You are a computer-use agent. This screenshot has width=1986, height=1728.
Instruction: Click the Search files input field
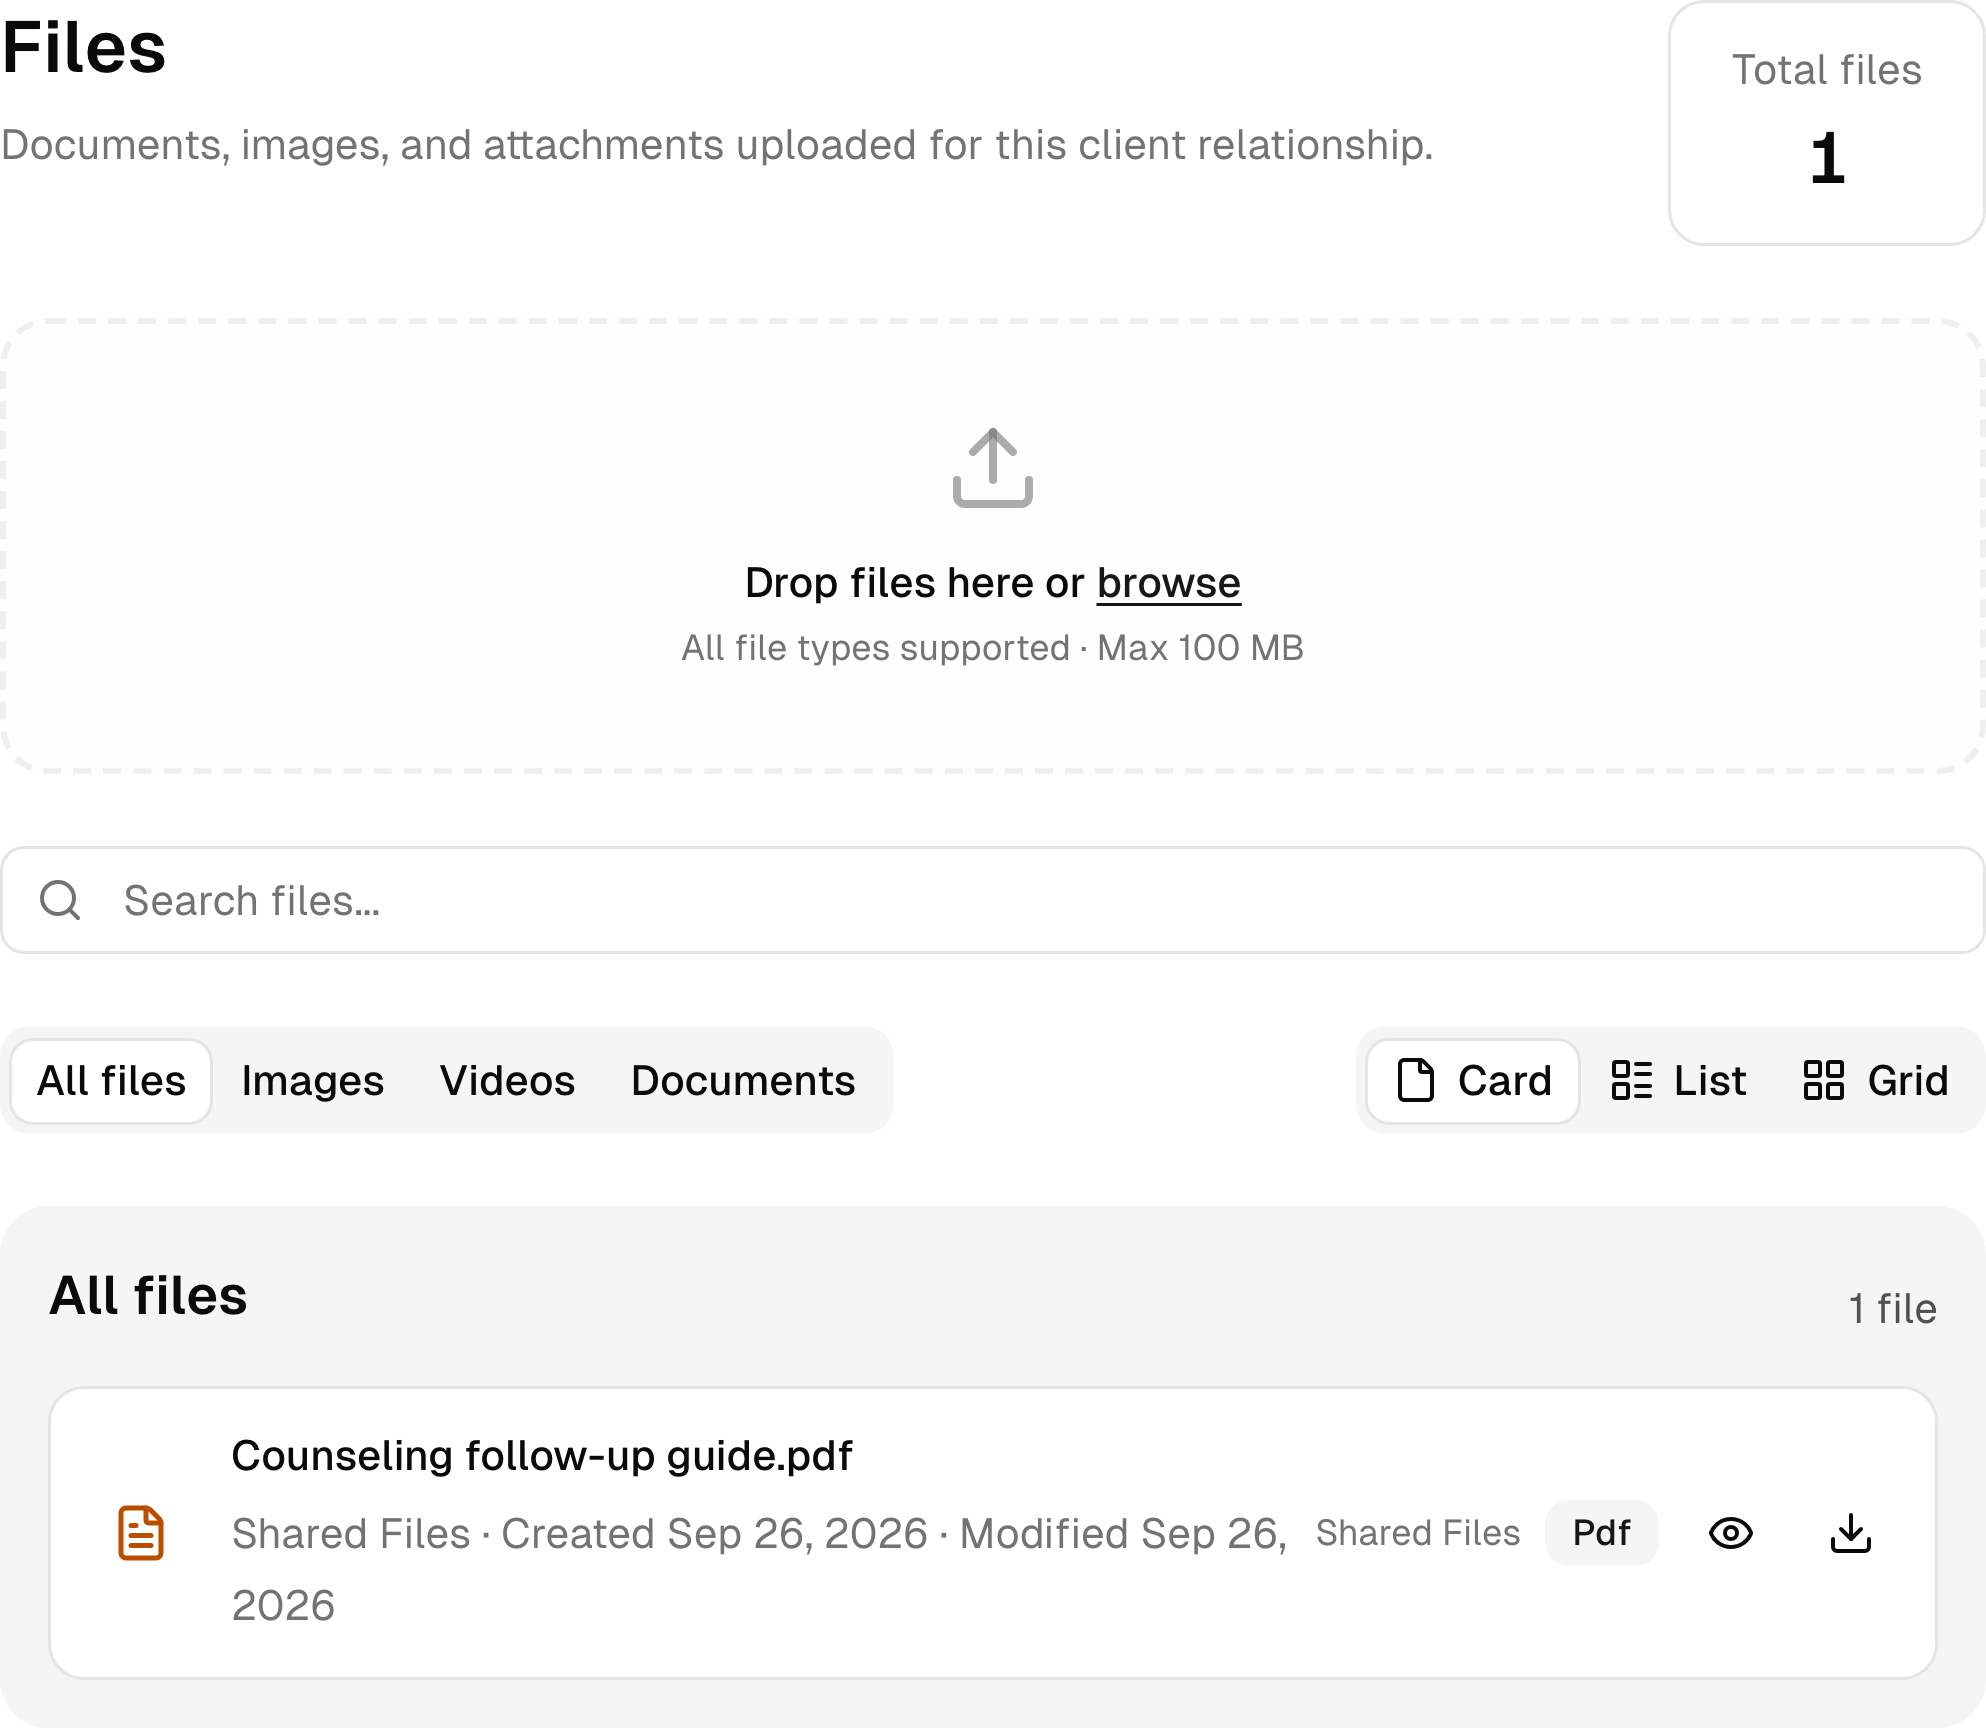992,900
